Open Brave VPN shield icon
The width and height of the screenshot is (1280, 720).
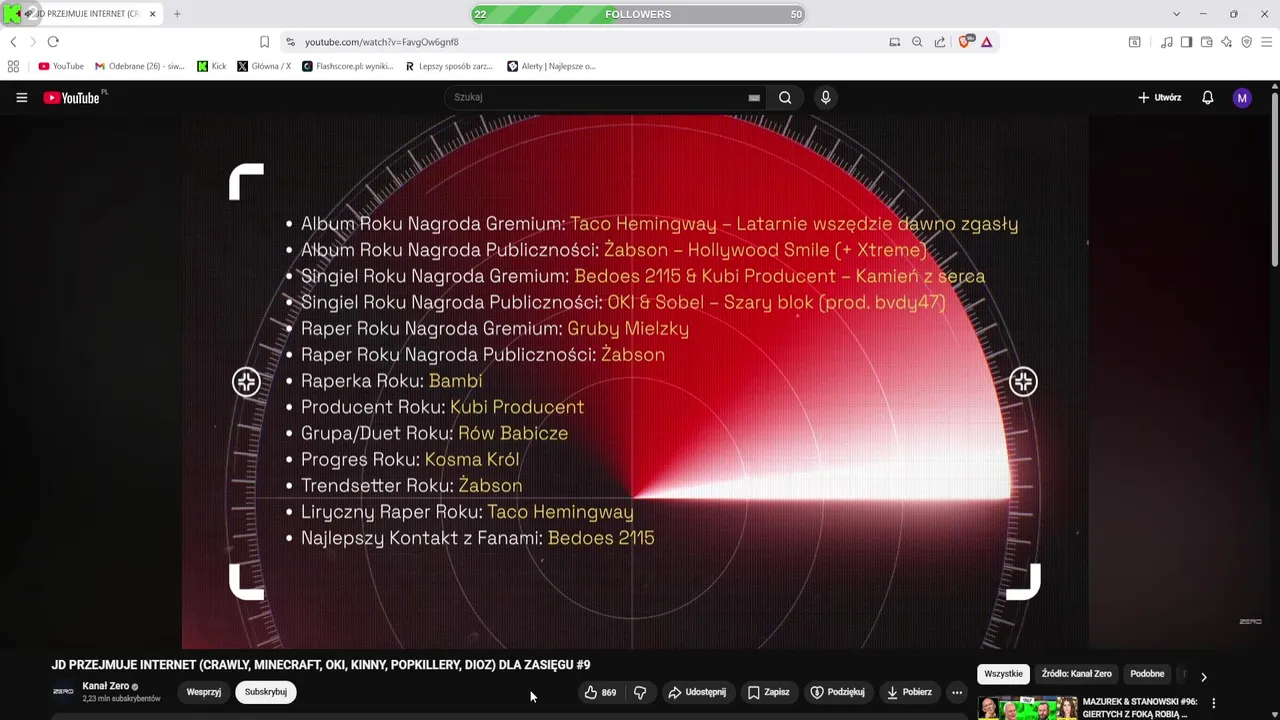coord(1246,42)
